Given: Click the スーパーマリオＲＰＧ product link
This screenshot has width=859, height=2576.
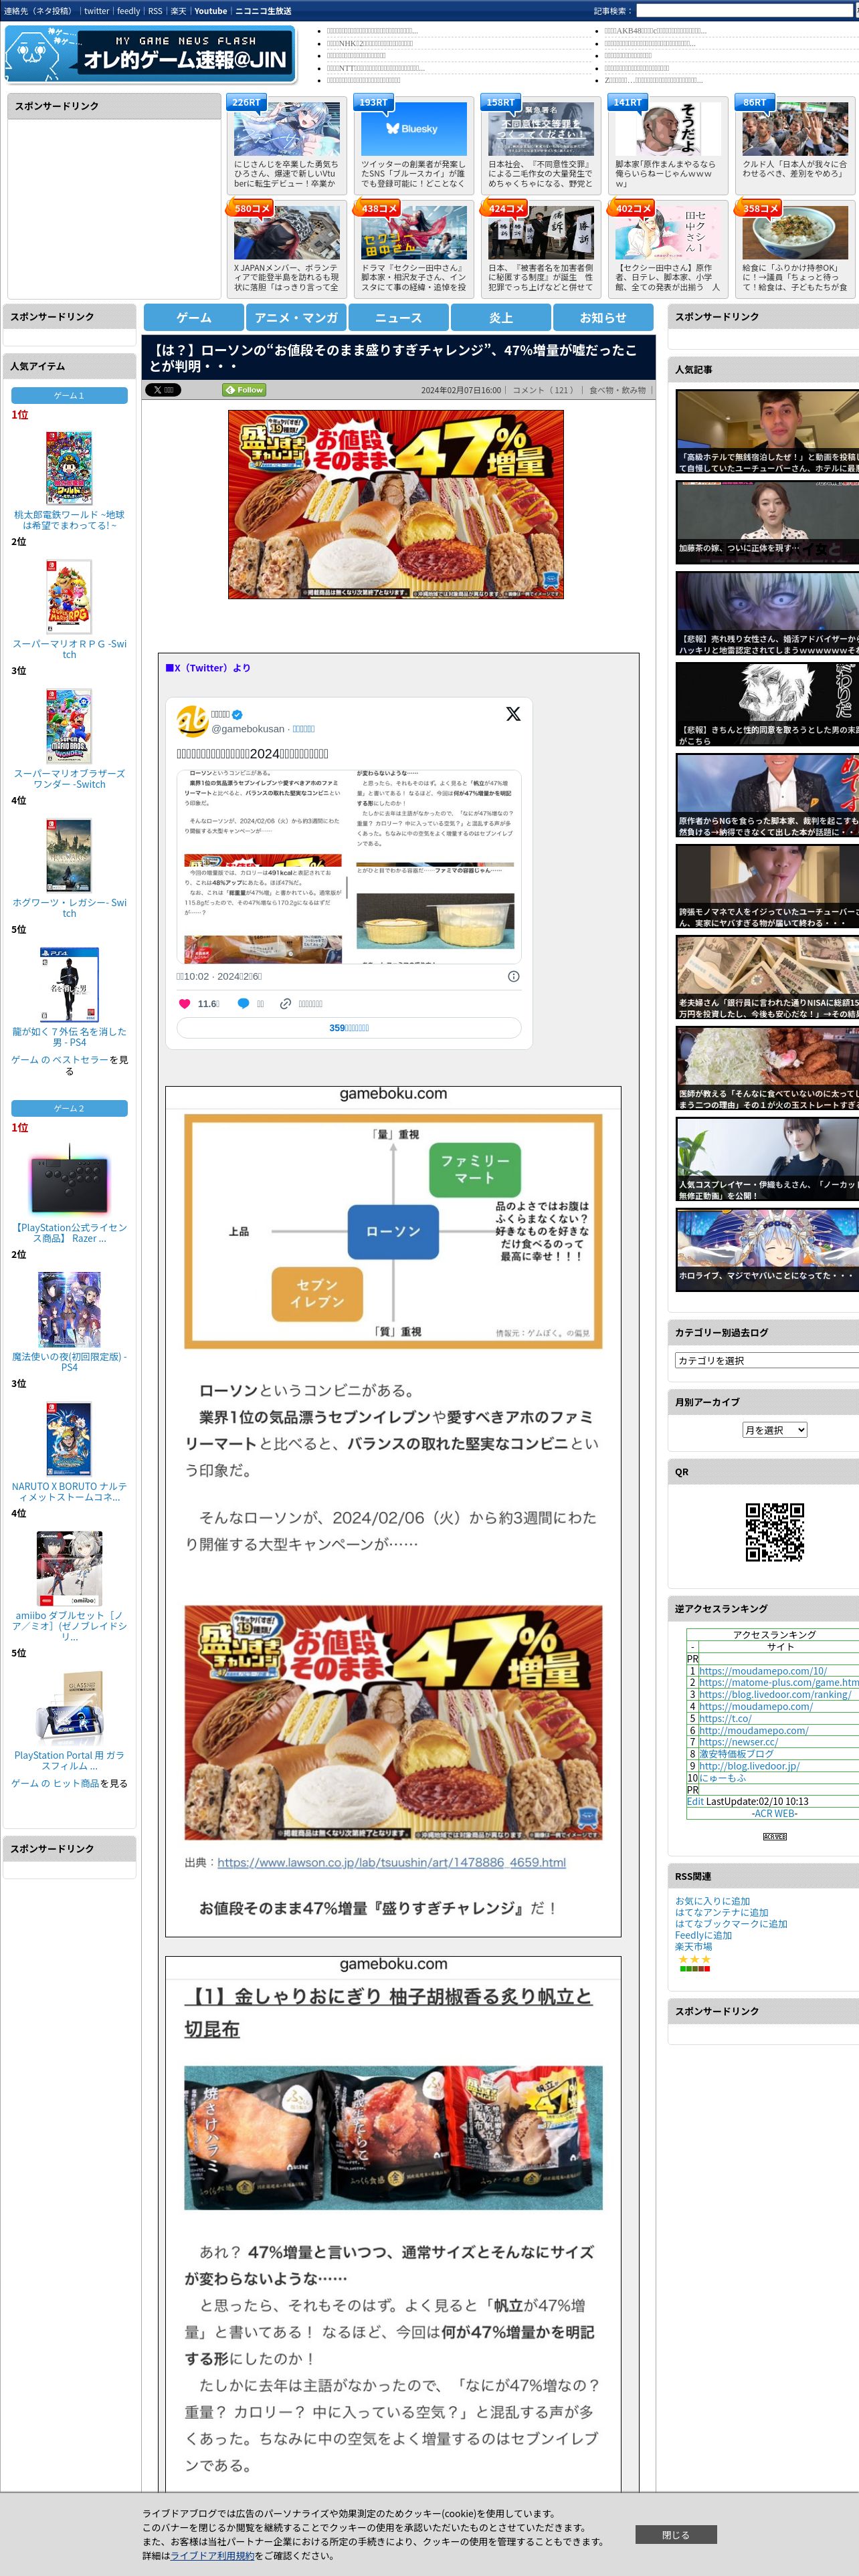Looking at the screenshot, I should point(69,649).
